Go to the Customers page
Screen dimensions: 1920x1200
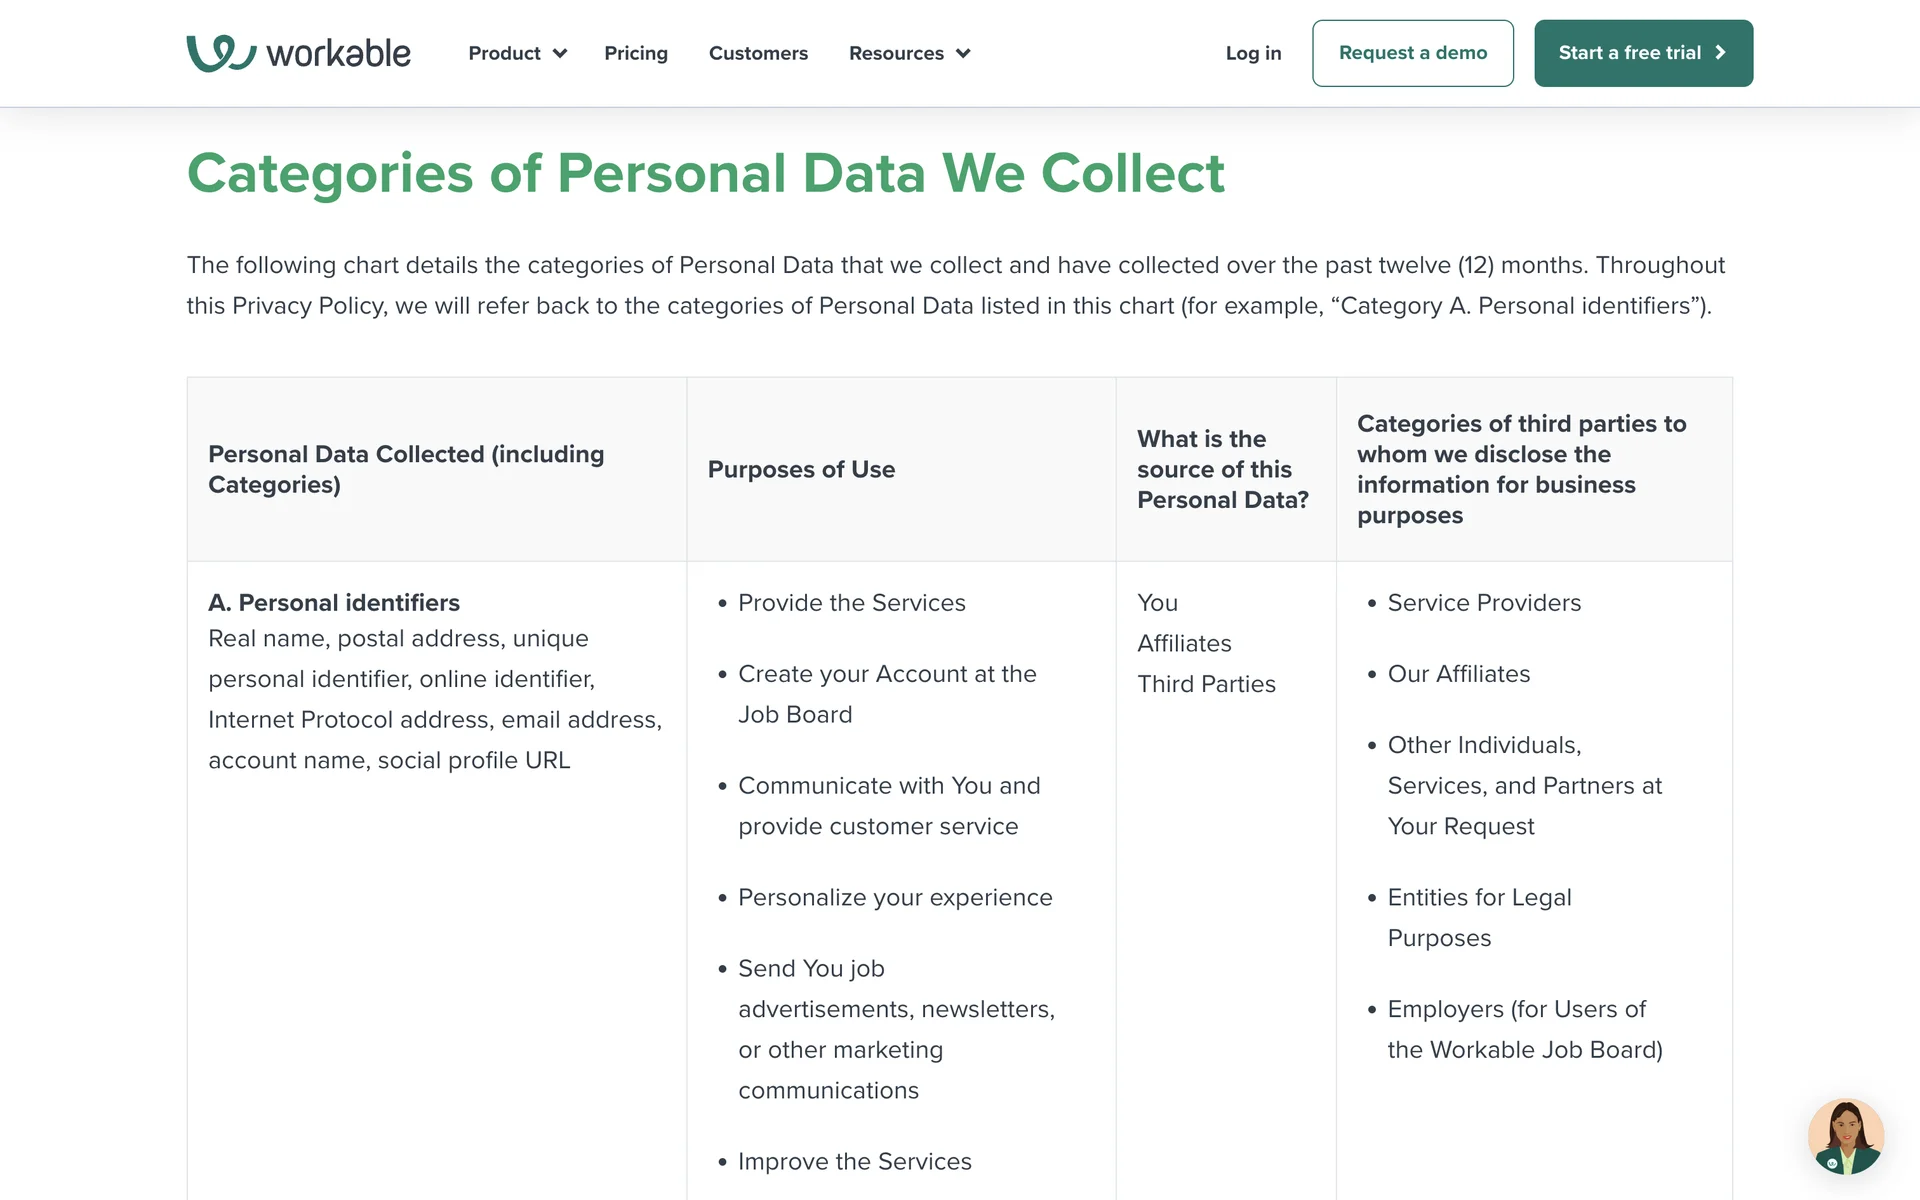coord(758,53)
